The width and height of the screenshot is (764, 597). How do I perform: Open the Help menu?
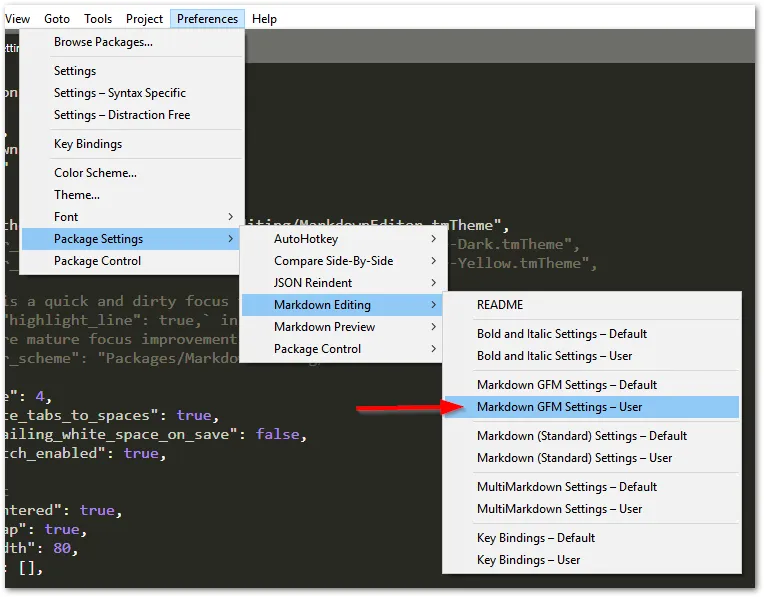pos(264,19)
